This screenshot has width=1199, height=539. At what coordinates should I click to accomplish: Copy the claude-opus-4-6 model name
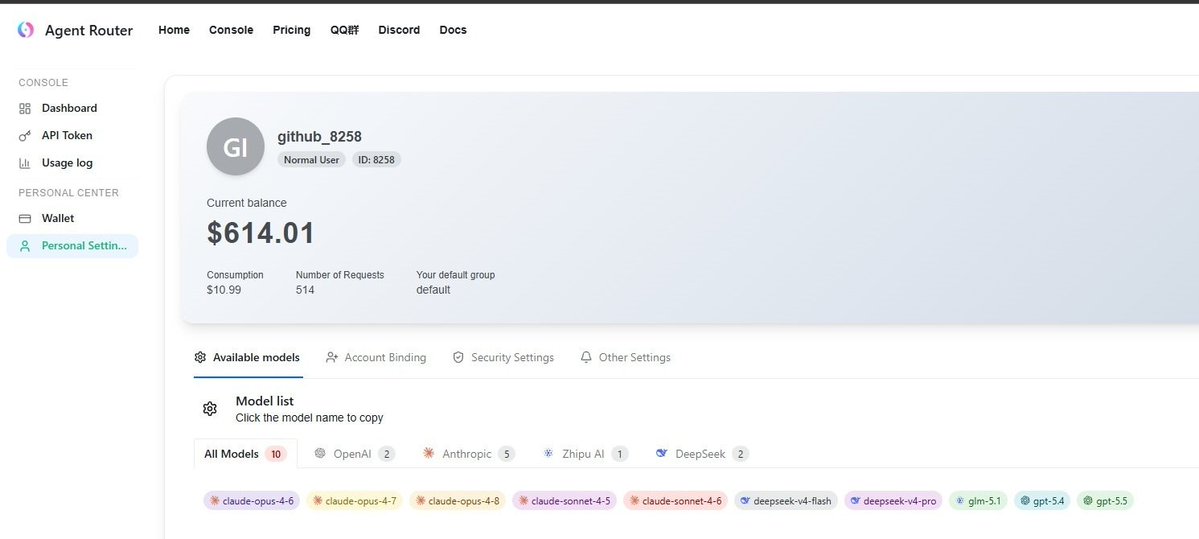tap(252, 502)
